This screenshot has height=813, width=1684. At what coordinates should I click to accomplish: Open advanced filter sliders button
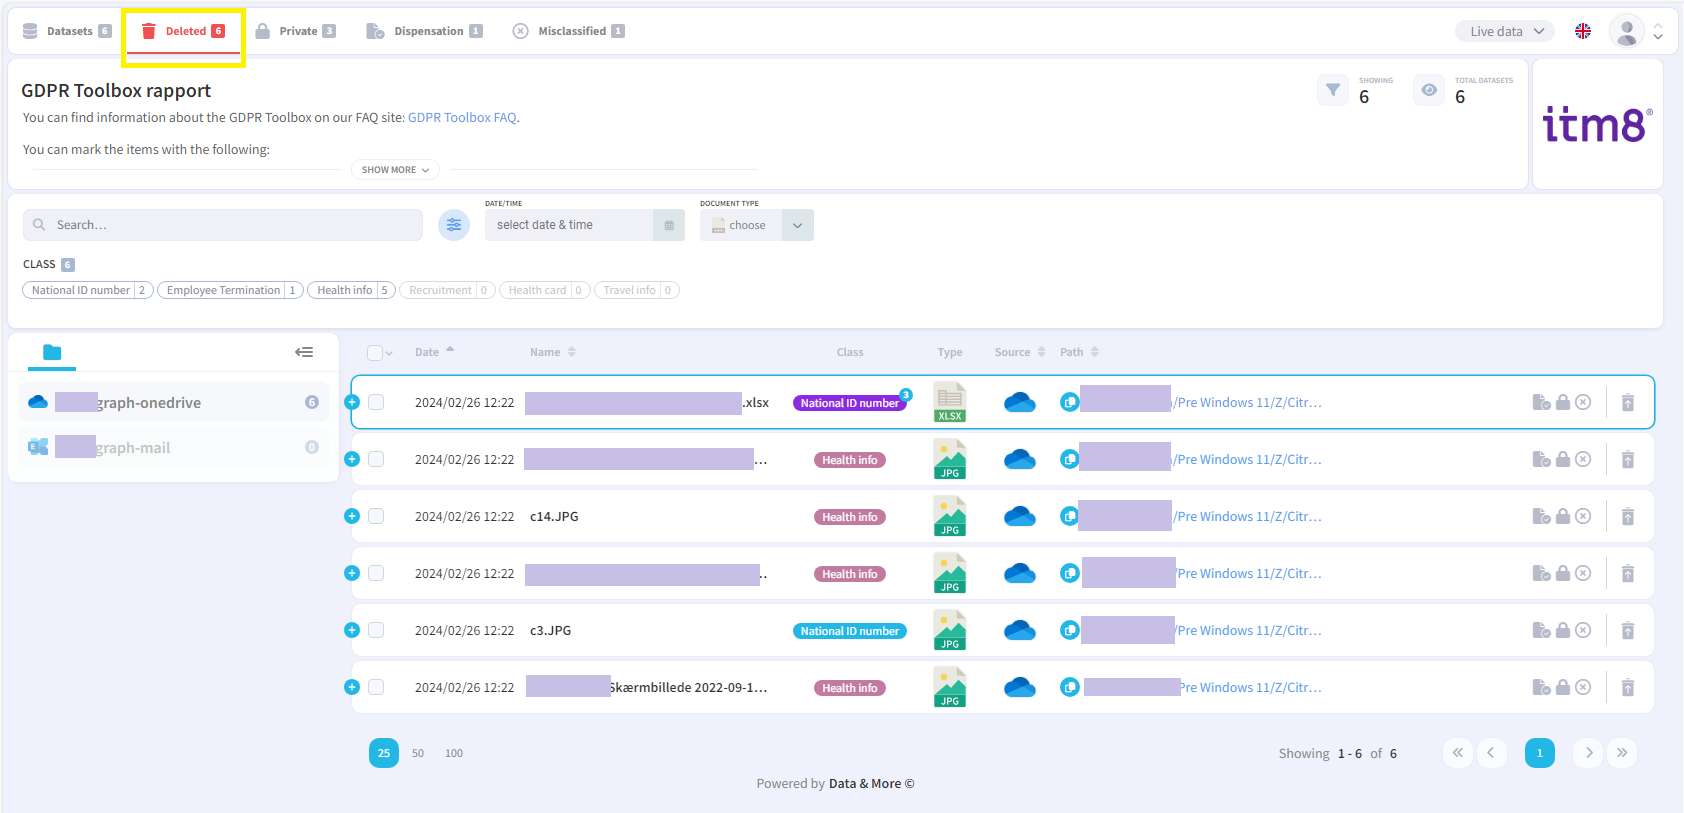tap(454, 225)
